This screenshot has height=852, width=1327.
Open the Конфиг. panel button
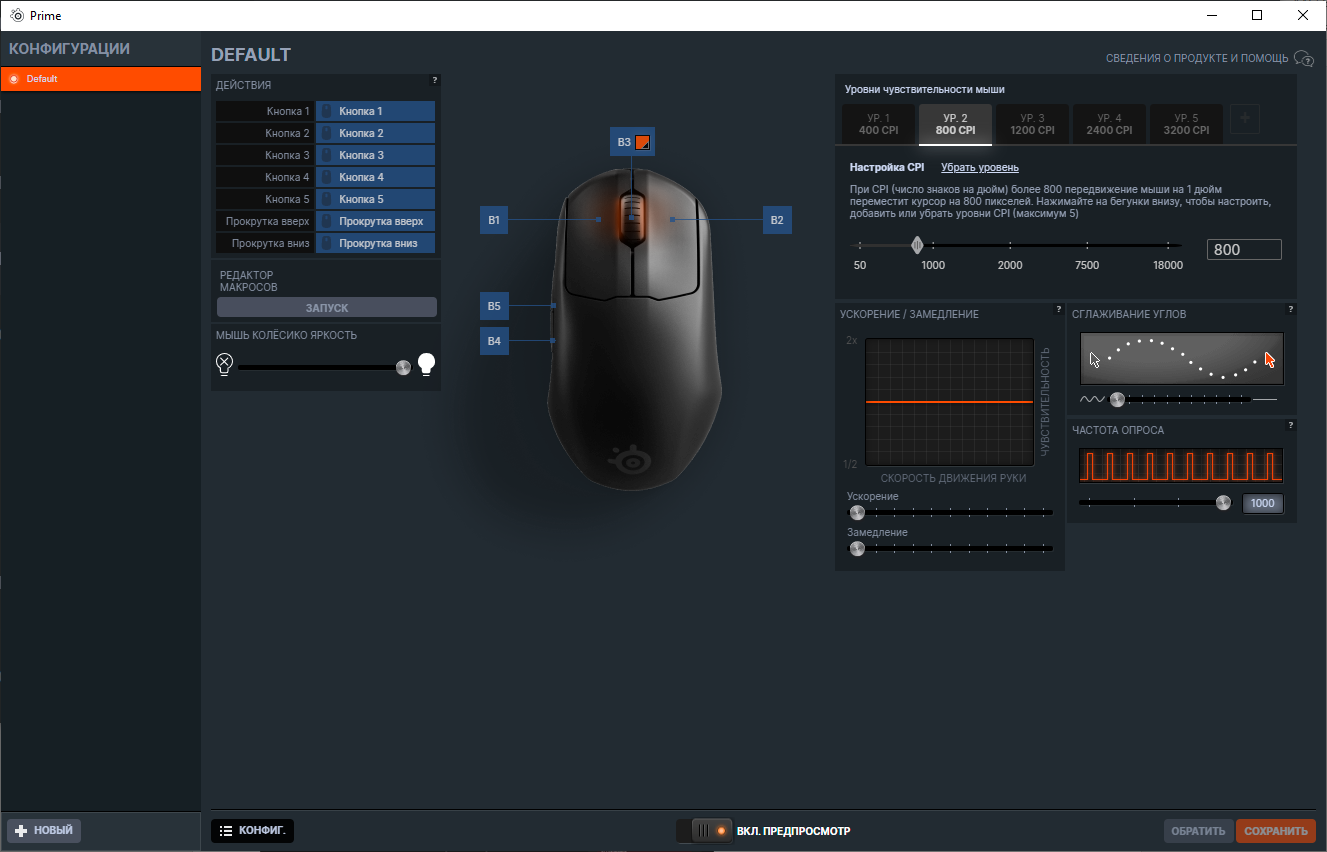click(252, 831)
